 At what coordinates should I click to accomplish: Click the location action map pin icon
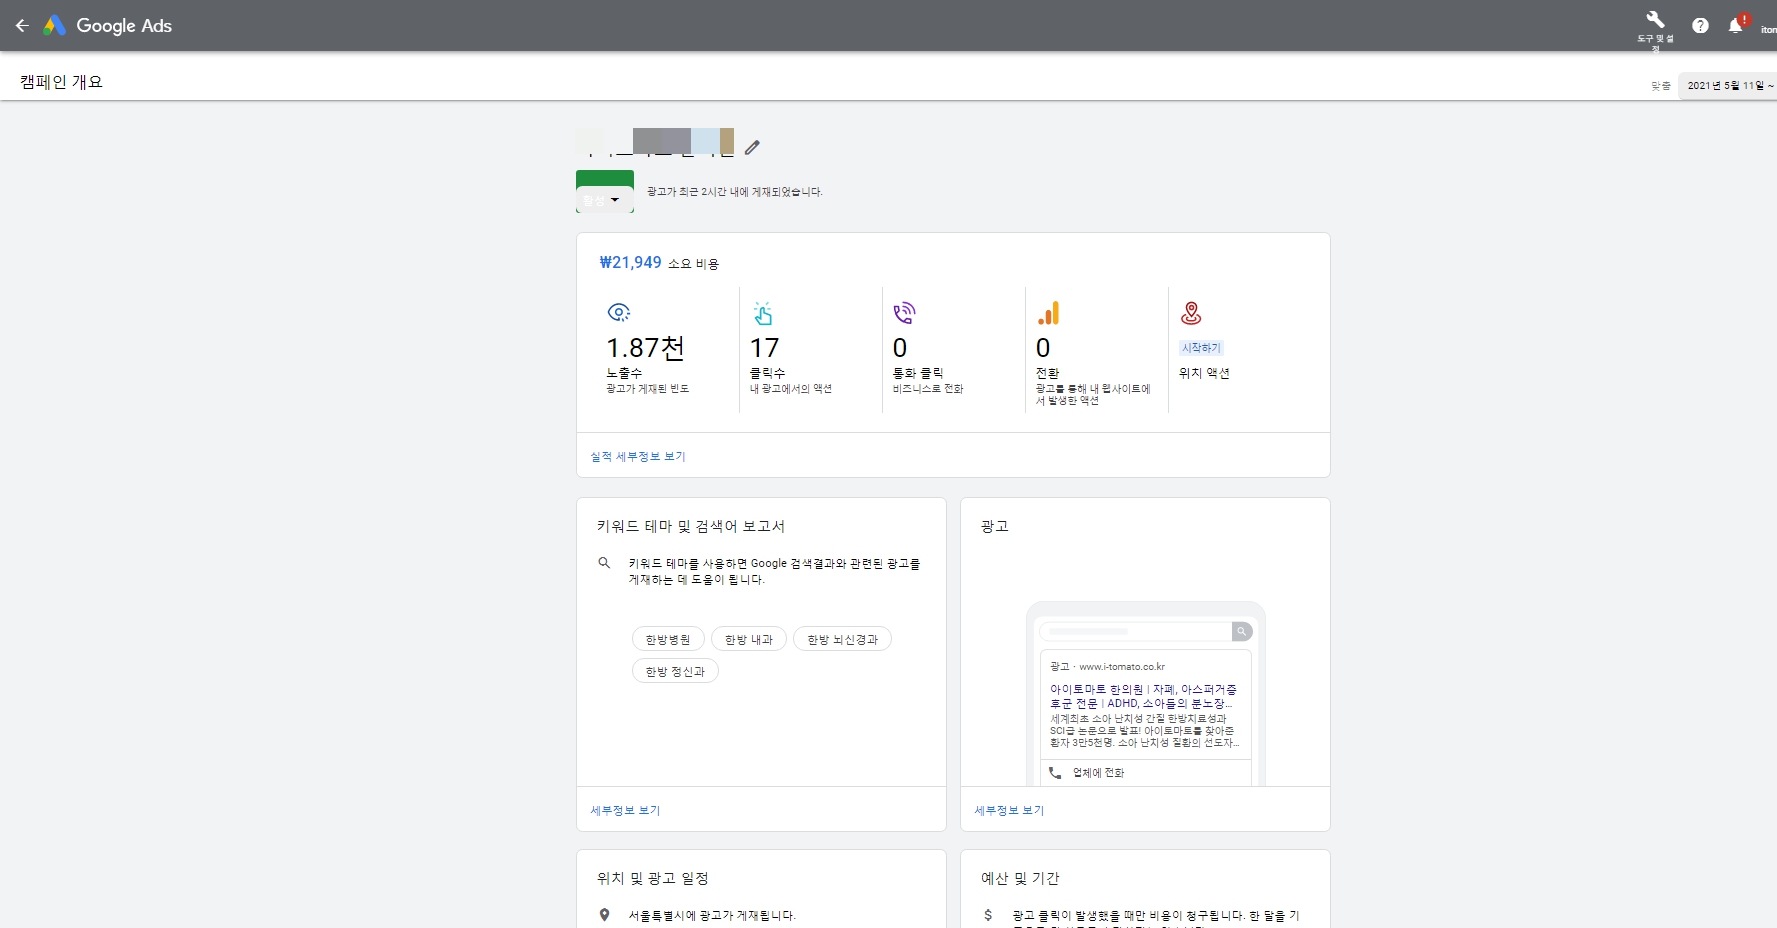tap(1191, 313)
